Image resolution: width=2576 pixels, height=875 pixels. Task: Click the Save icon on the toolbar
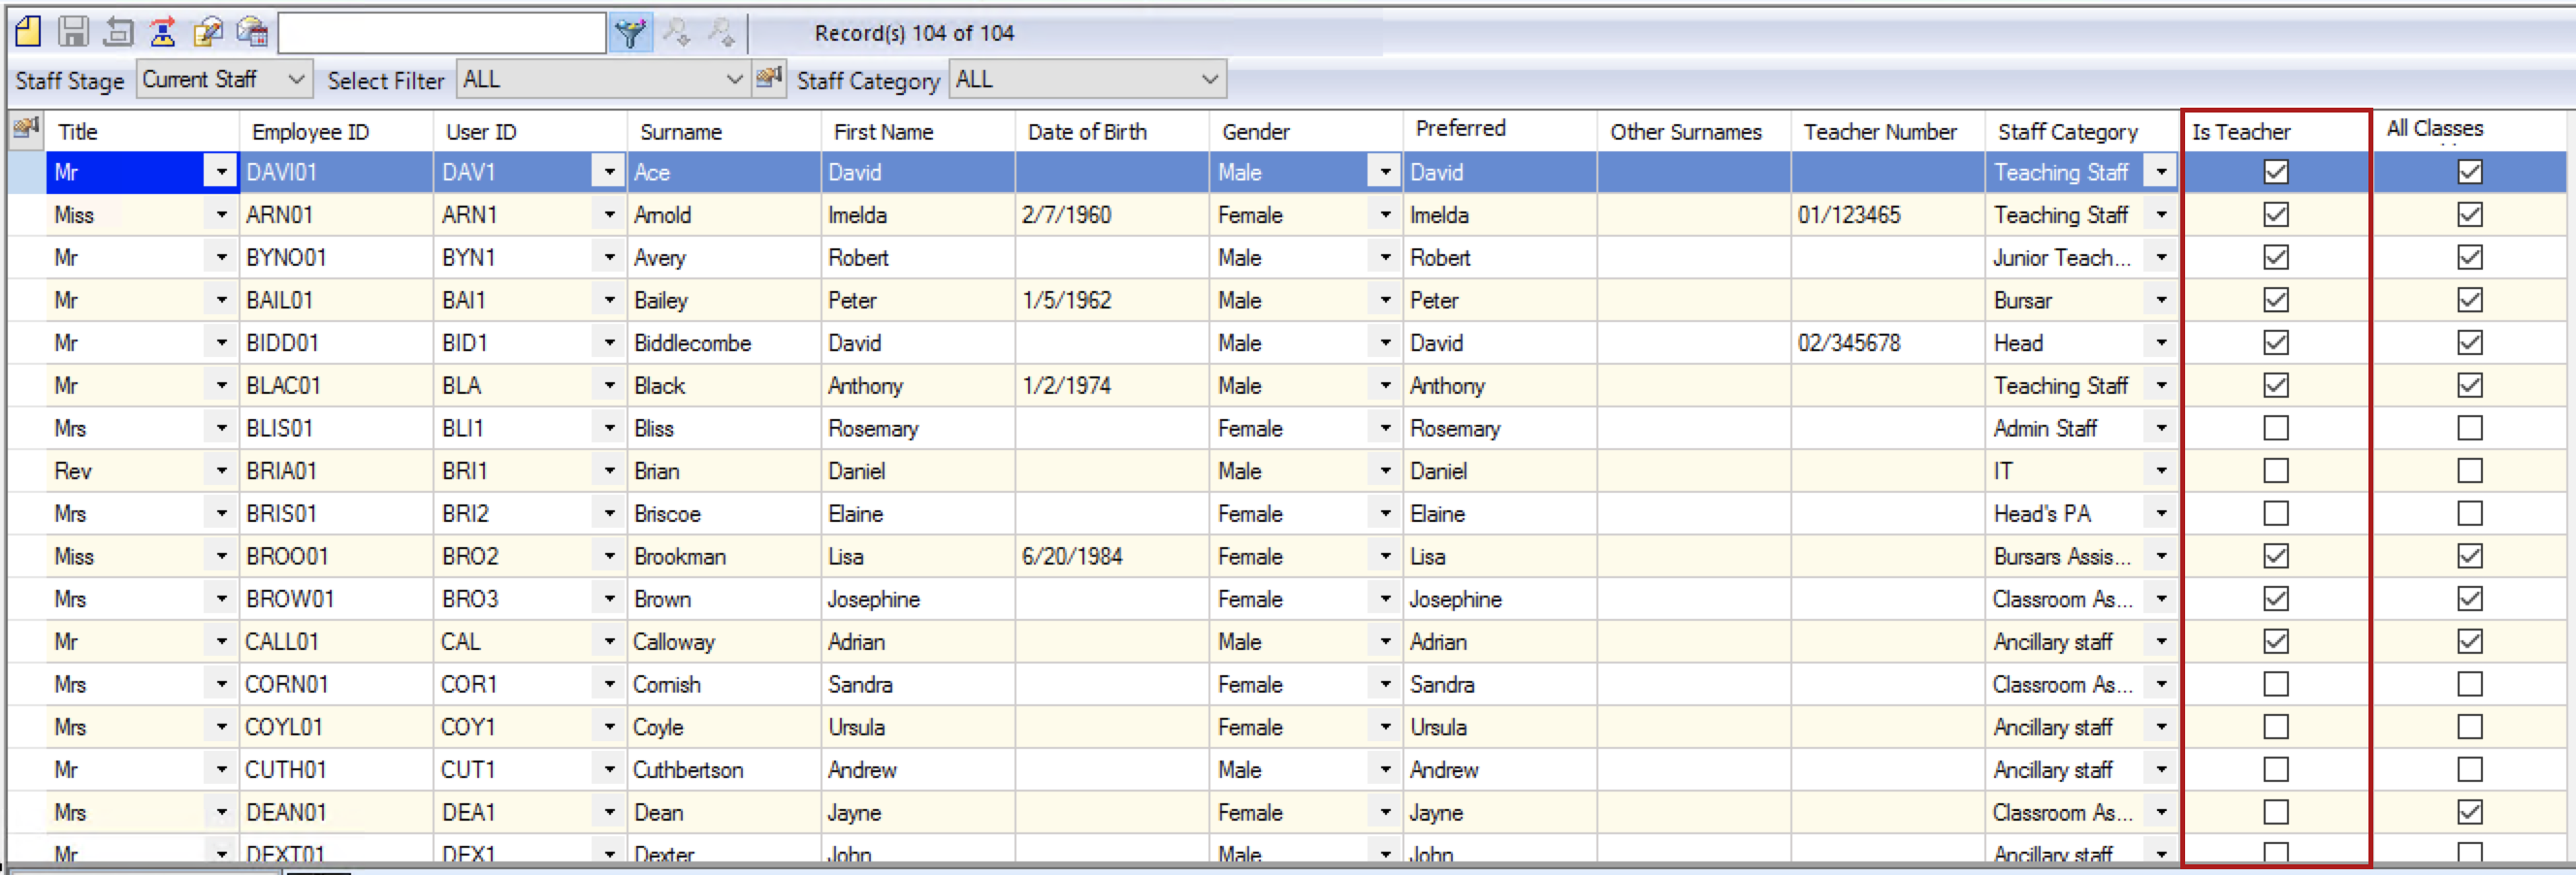coord(72,32)
